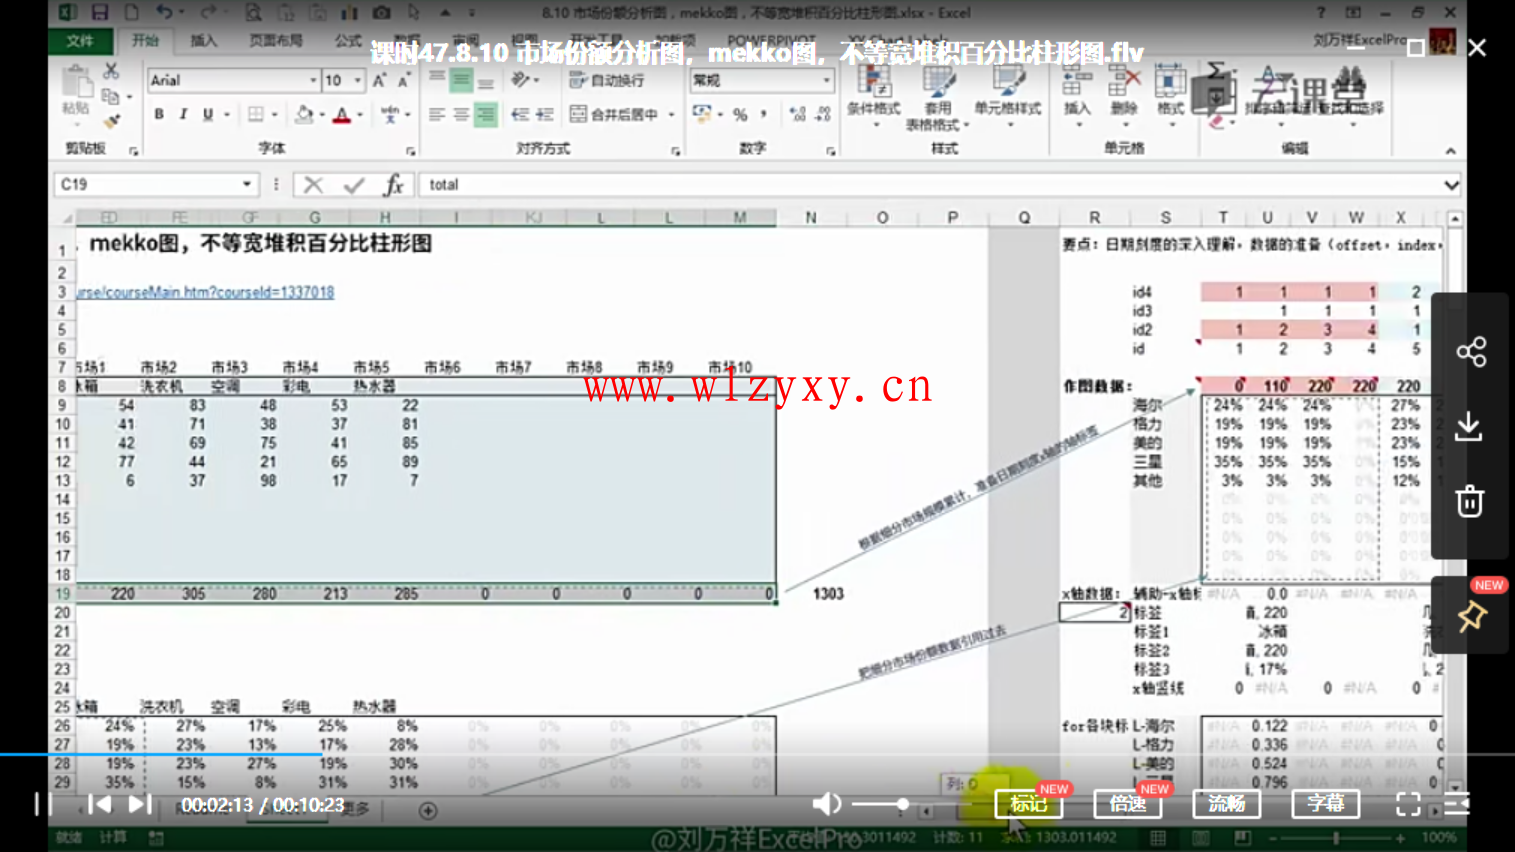Viewport: 1515px width, 852px height.
Task: Toggle align right button
Action: tap(485, 115)
